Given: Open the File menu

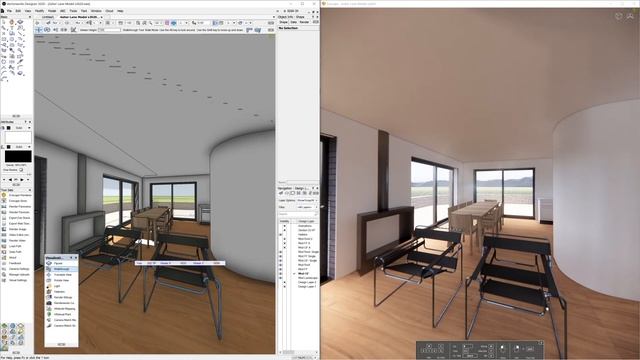Looking at the screenshot, I should [x=9, y=11].
